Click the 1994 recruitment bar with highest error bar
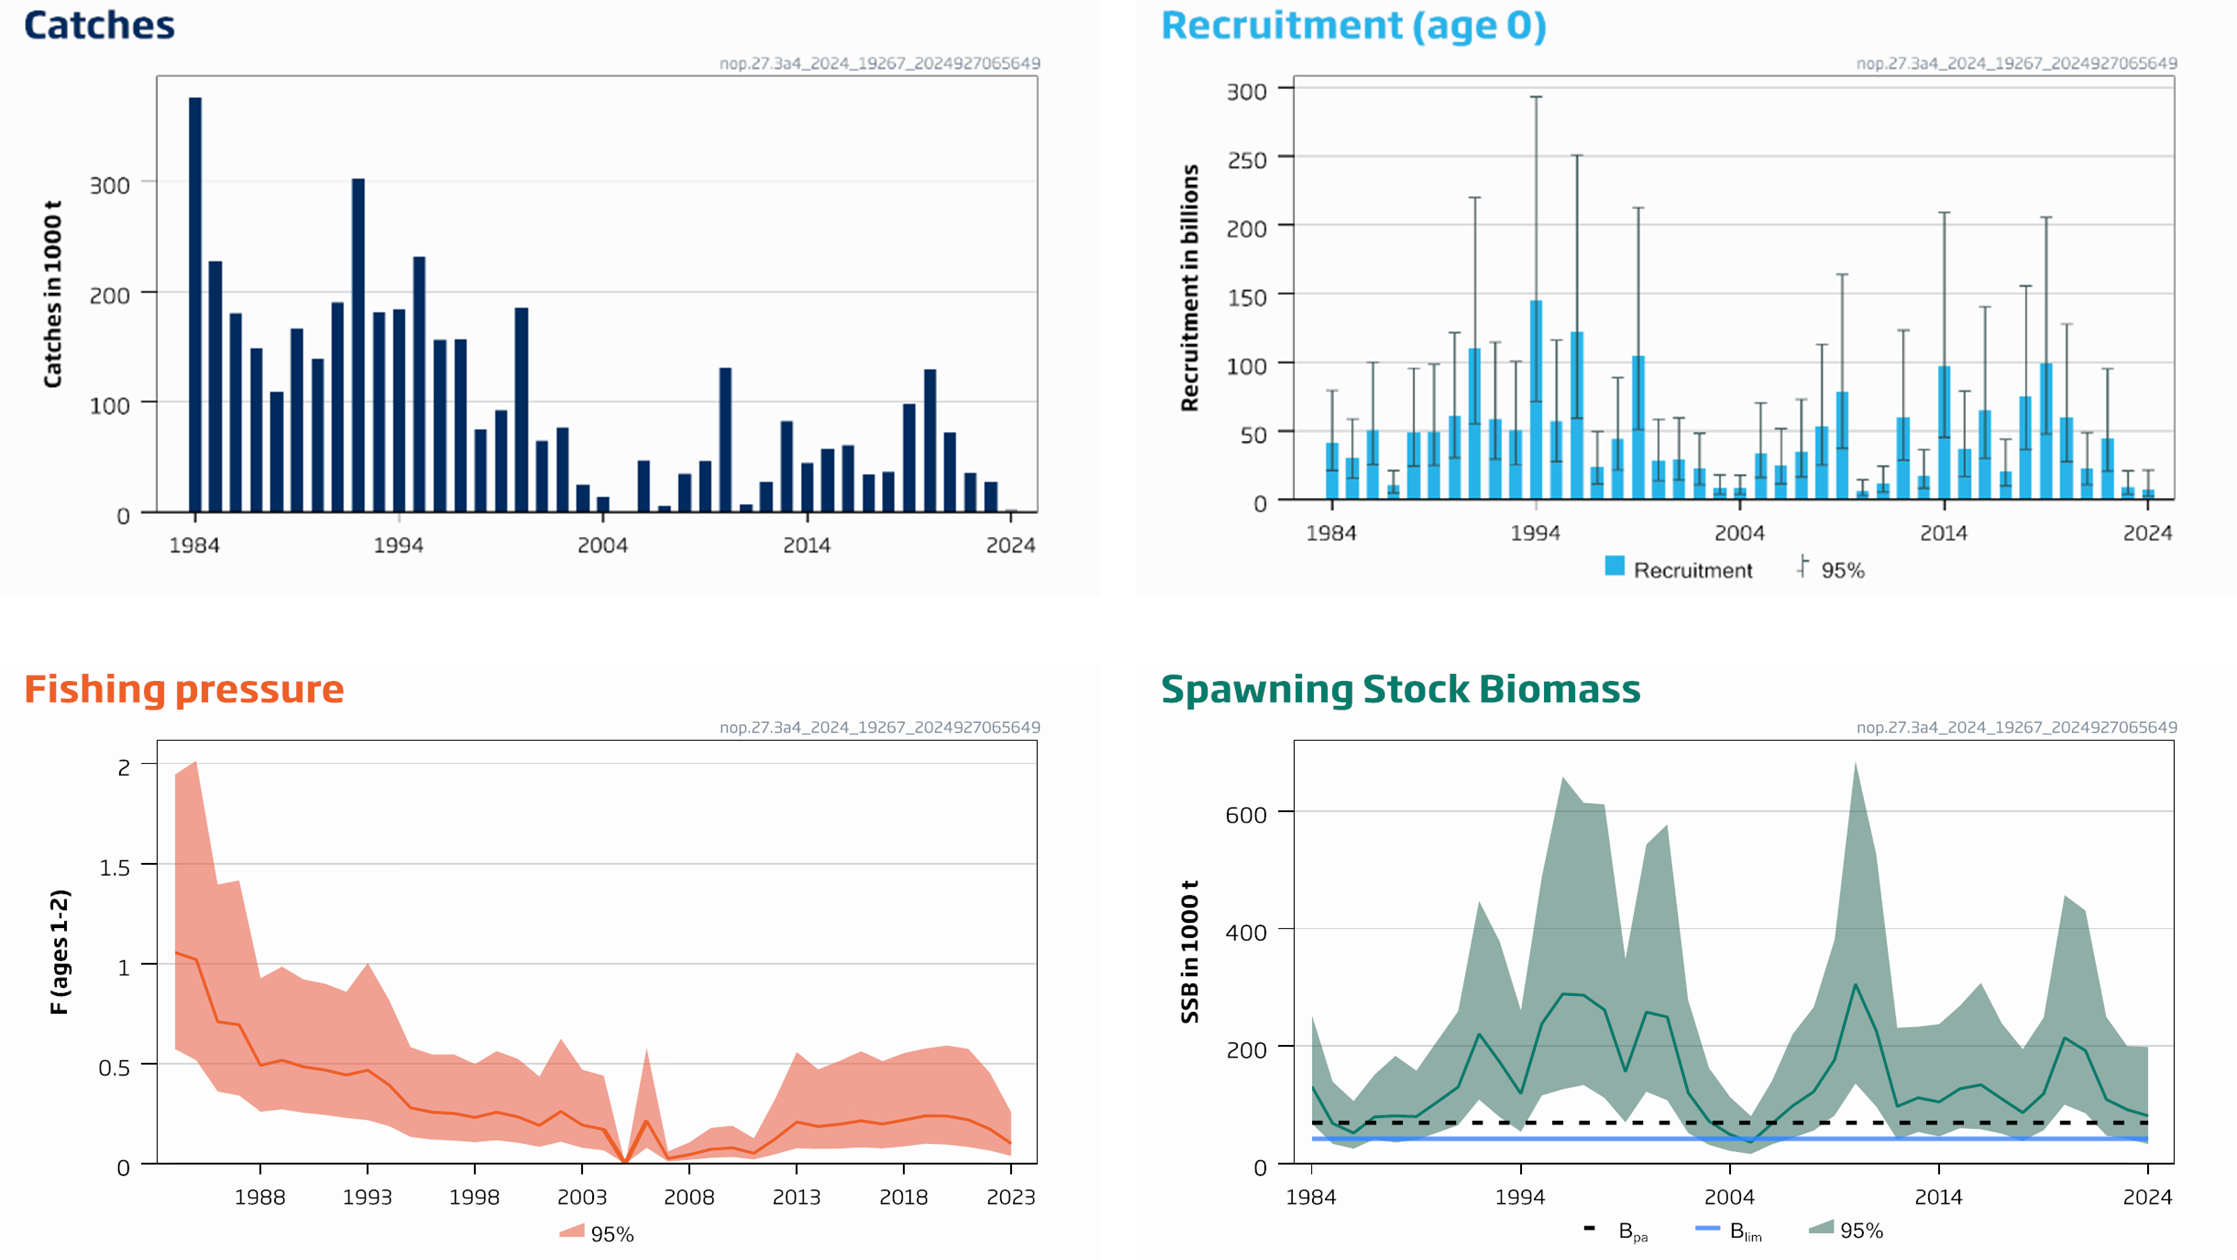 click(1536, 400)
